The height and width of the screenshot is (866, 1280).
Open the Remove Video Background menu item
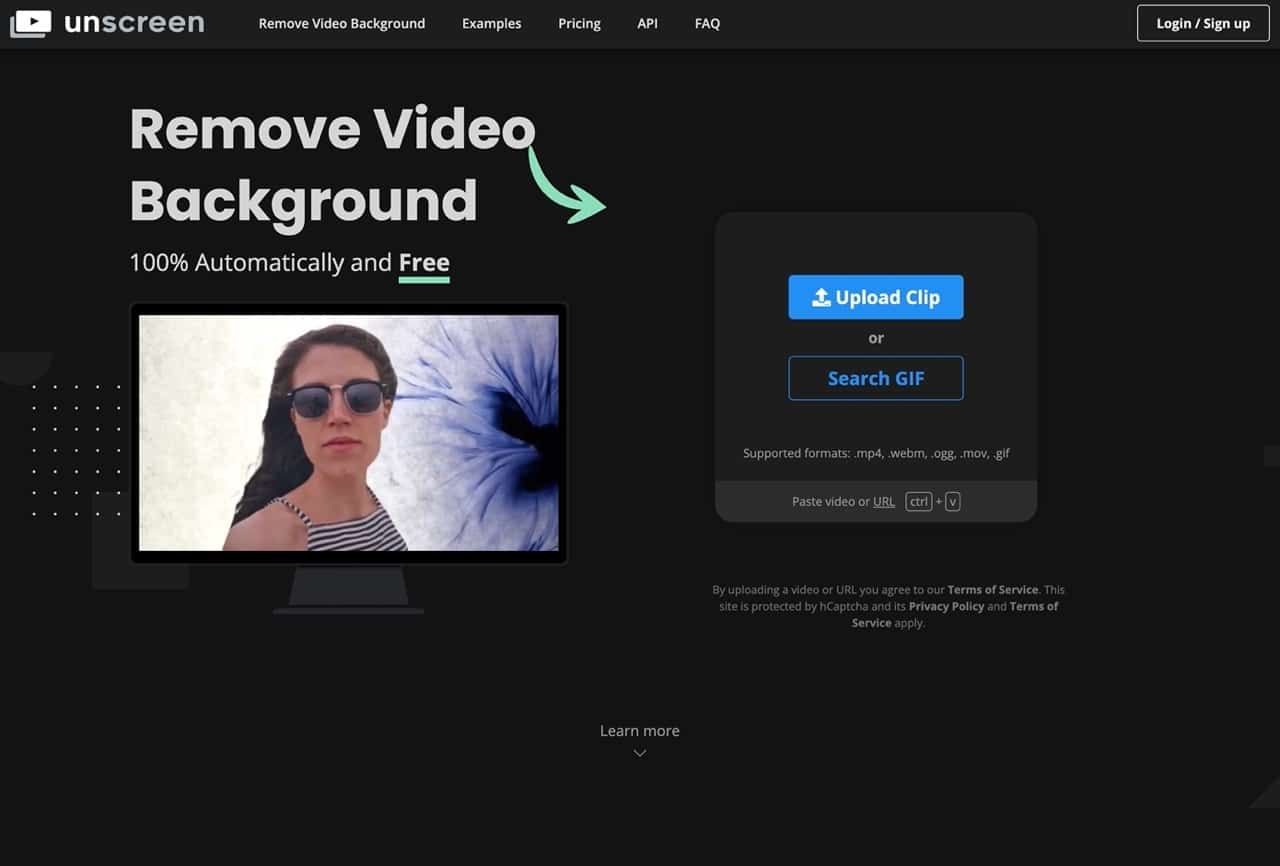coord(342,23)
